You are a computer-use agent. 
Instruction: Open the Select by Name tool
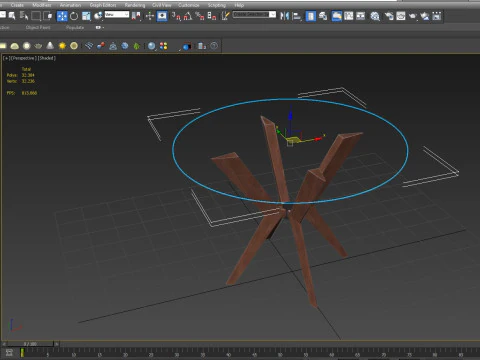click(x=24, y=16)
